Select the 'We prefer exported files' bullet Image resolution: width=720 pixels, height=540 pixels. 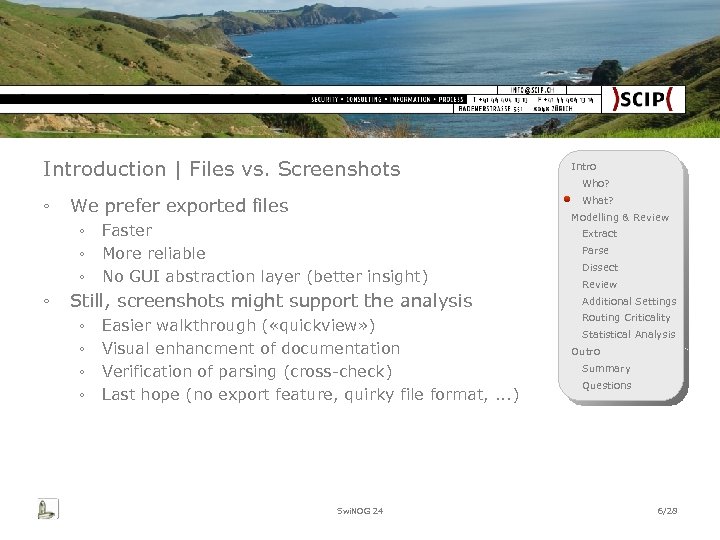180,206
